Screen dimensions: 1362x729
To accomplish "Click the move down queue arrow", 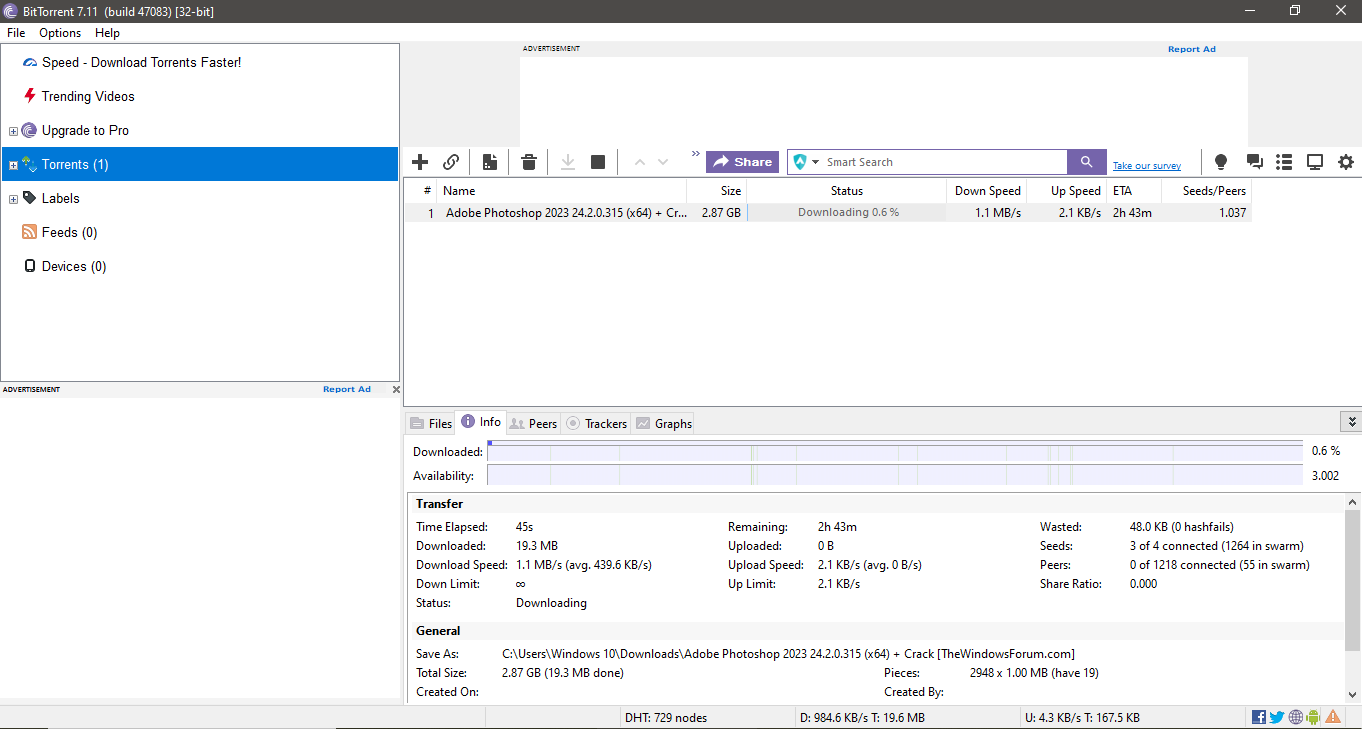I will pos(663,162).
